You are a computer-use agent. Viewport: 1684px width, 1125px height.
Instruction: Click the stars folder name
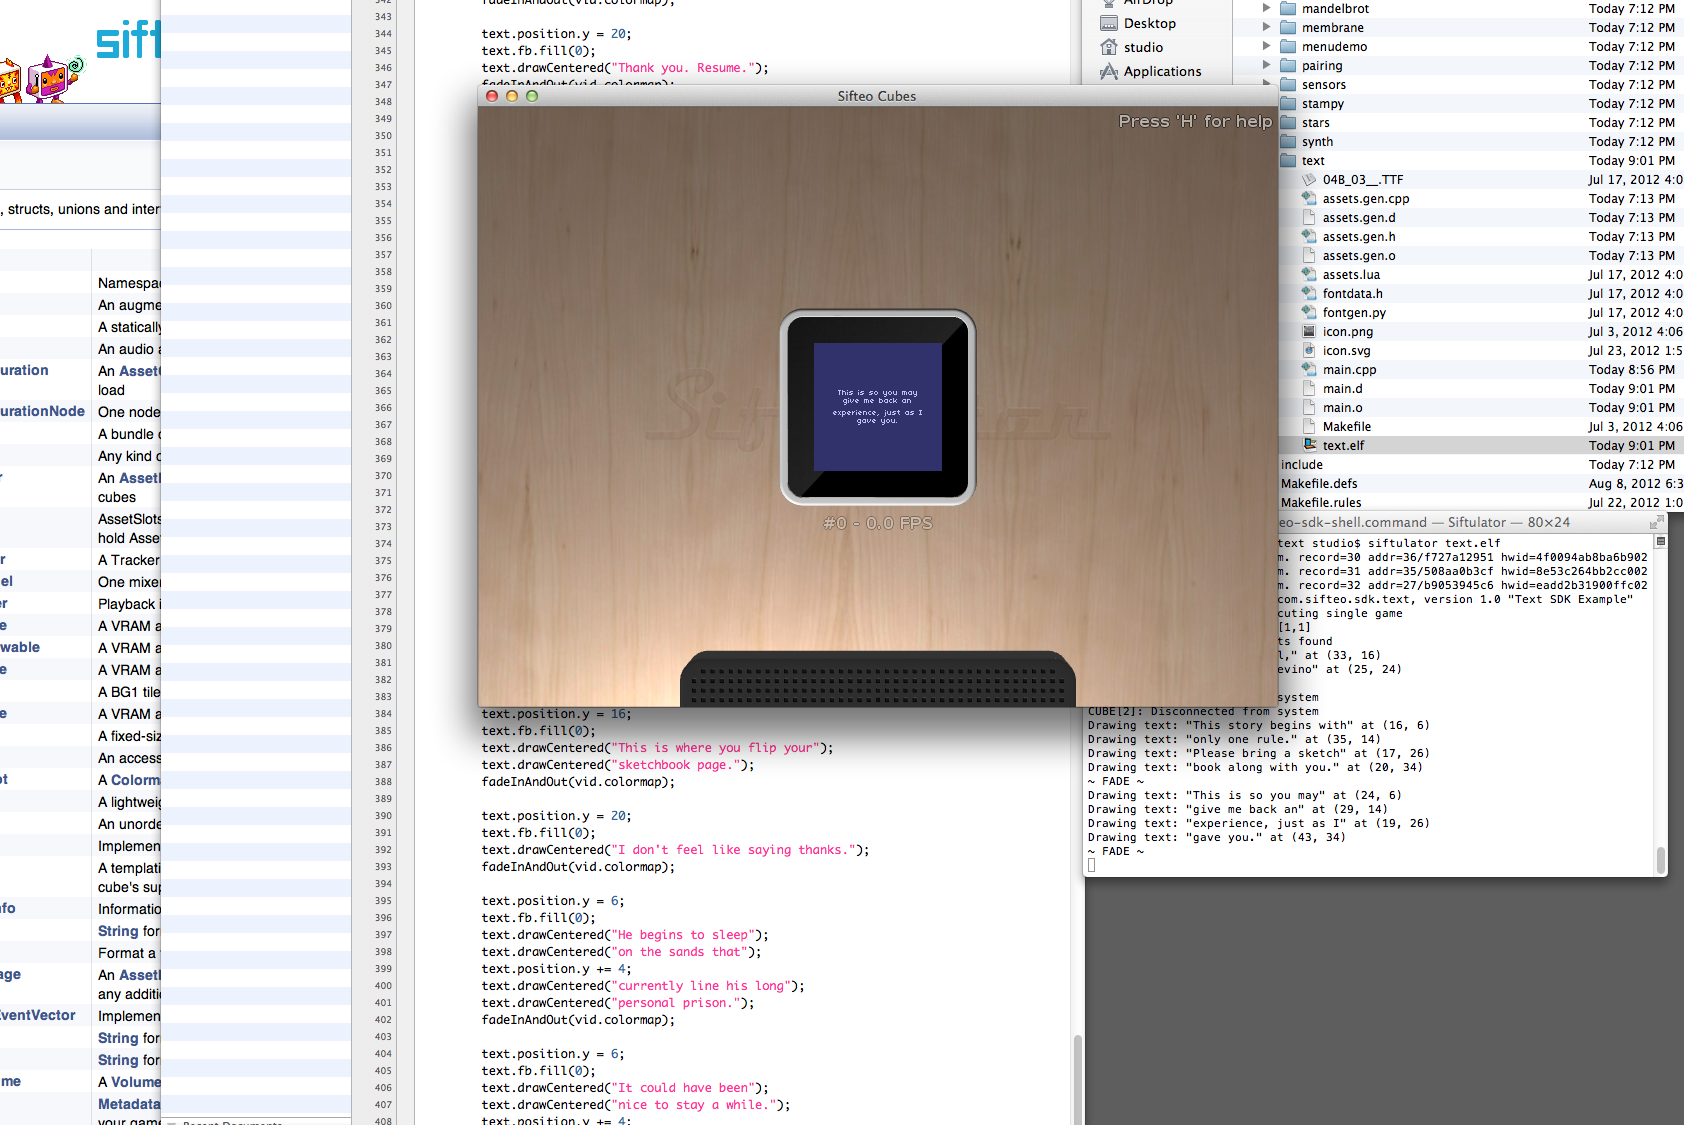tap(1316, 122)
